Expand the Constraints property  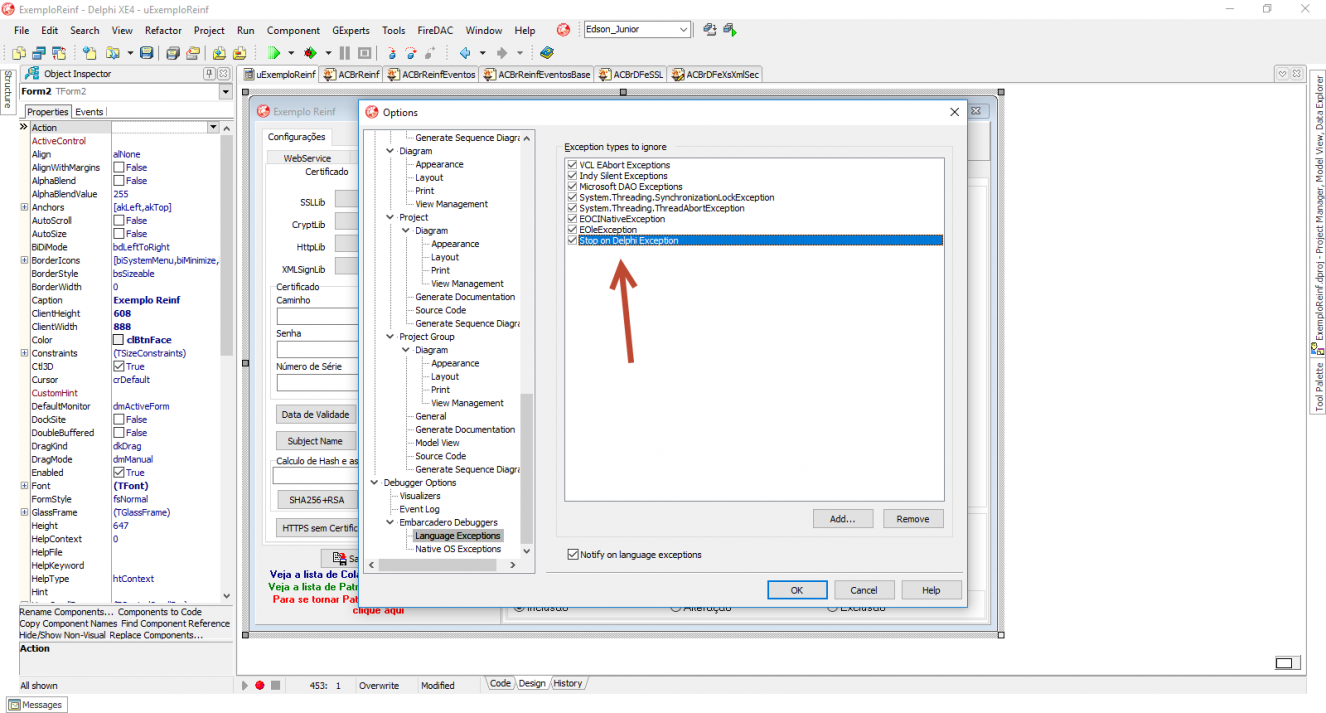click(x=23, y=353)
